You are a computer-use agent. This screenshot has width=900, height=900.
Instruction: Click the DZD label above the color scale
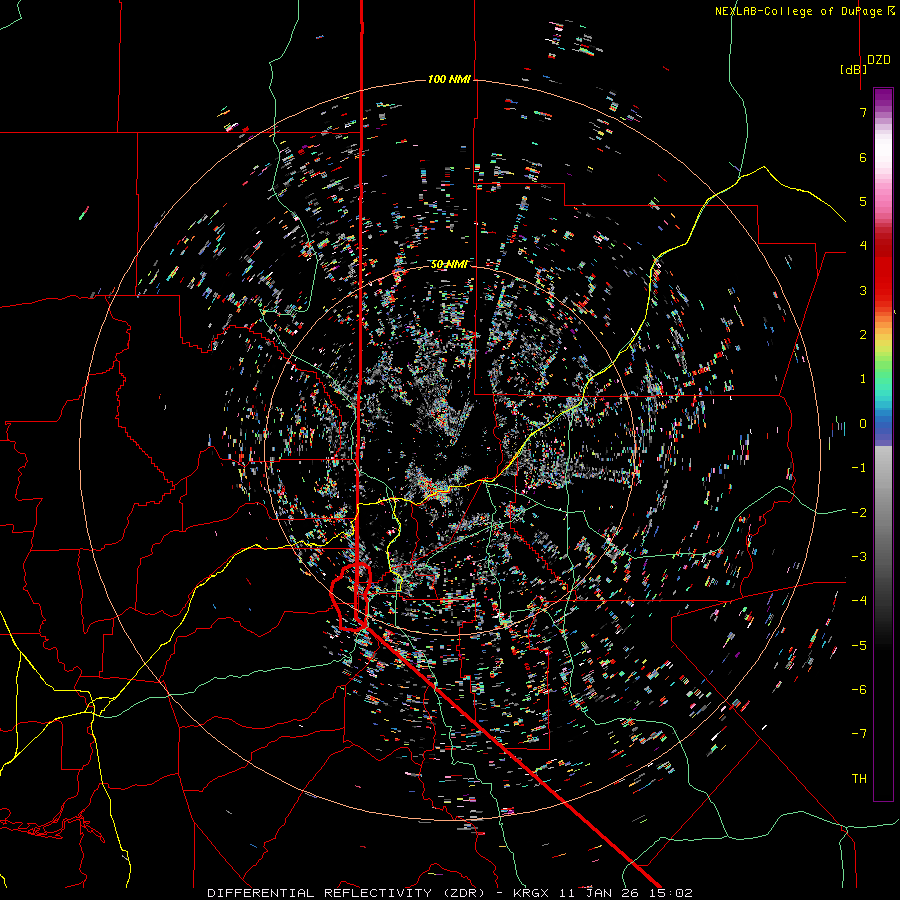click(879, 60)
